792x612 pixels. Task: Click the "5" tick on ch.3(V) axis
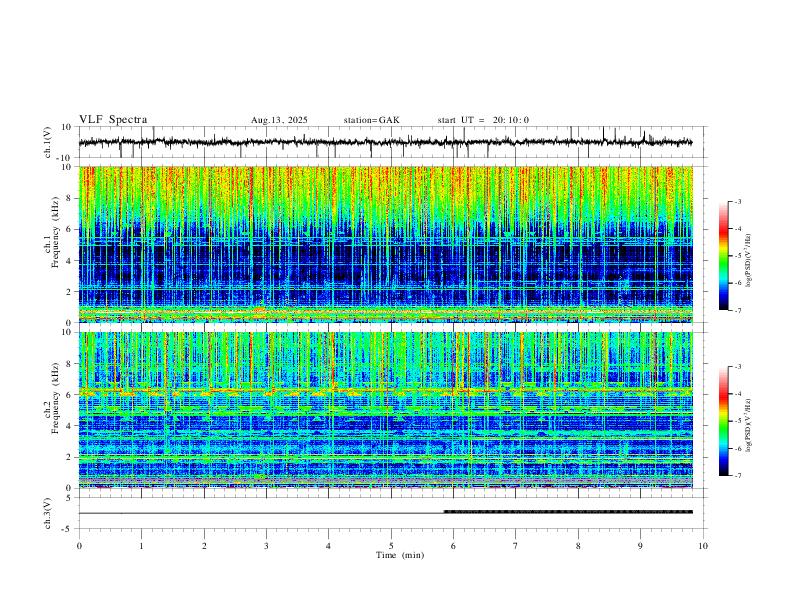(x=69, y=498)
